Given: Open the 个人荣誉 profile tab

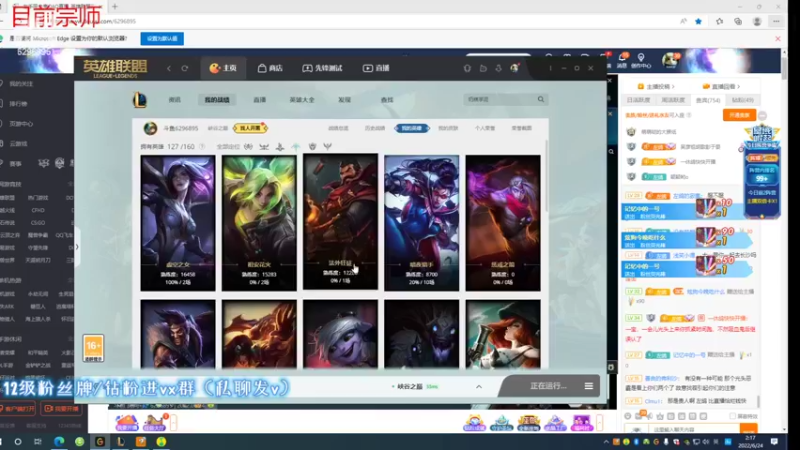Looking at the screenshot, I should [x=485, y=128].
